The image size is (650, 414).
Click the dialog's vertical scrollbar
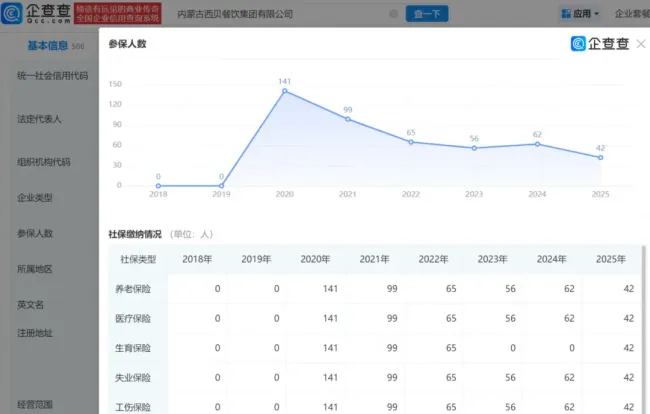[644, 329]
